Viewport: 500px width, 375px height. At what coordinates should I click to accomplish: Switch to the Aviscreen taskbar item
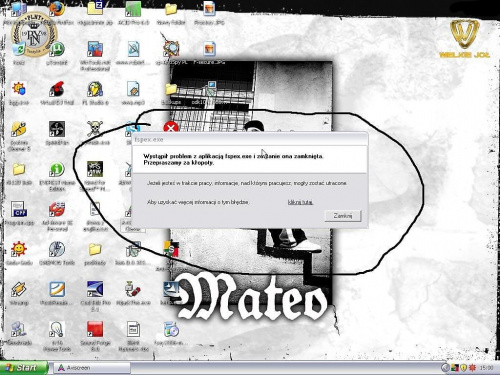point(92,368)
